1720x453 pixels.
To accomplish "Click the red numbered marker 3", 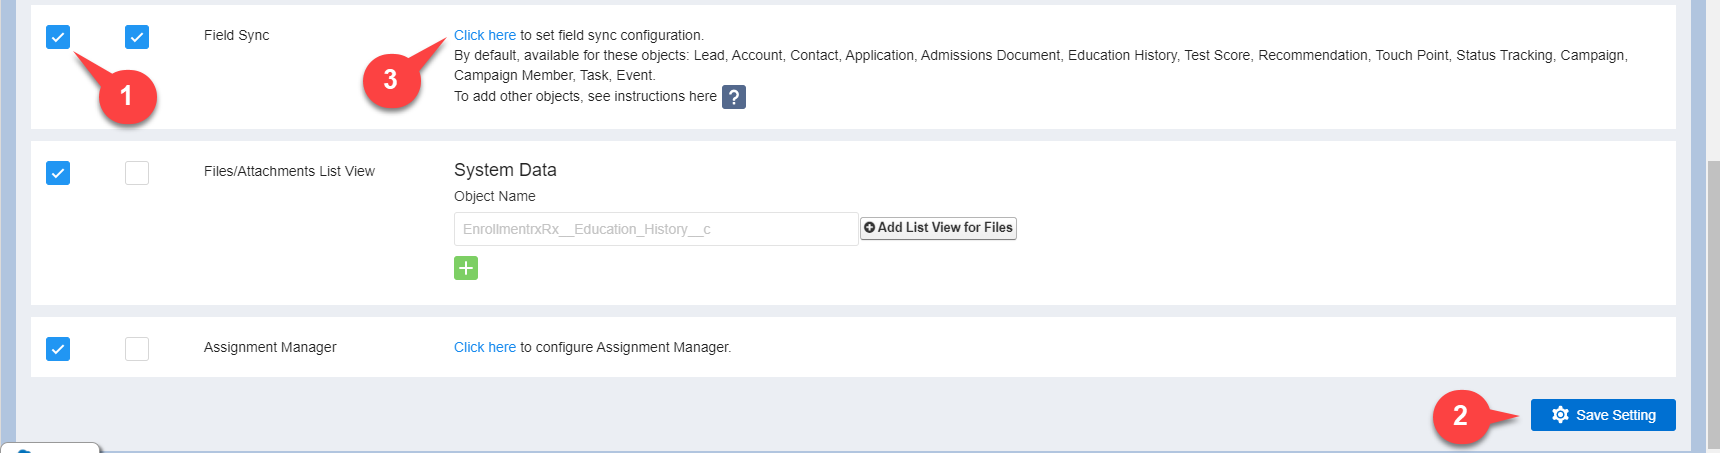I will (x=390, y=80).
